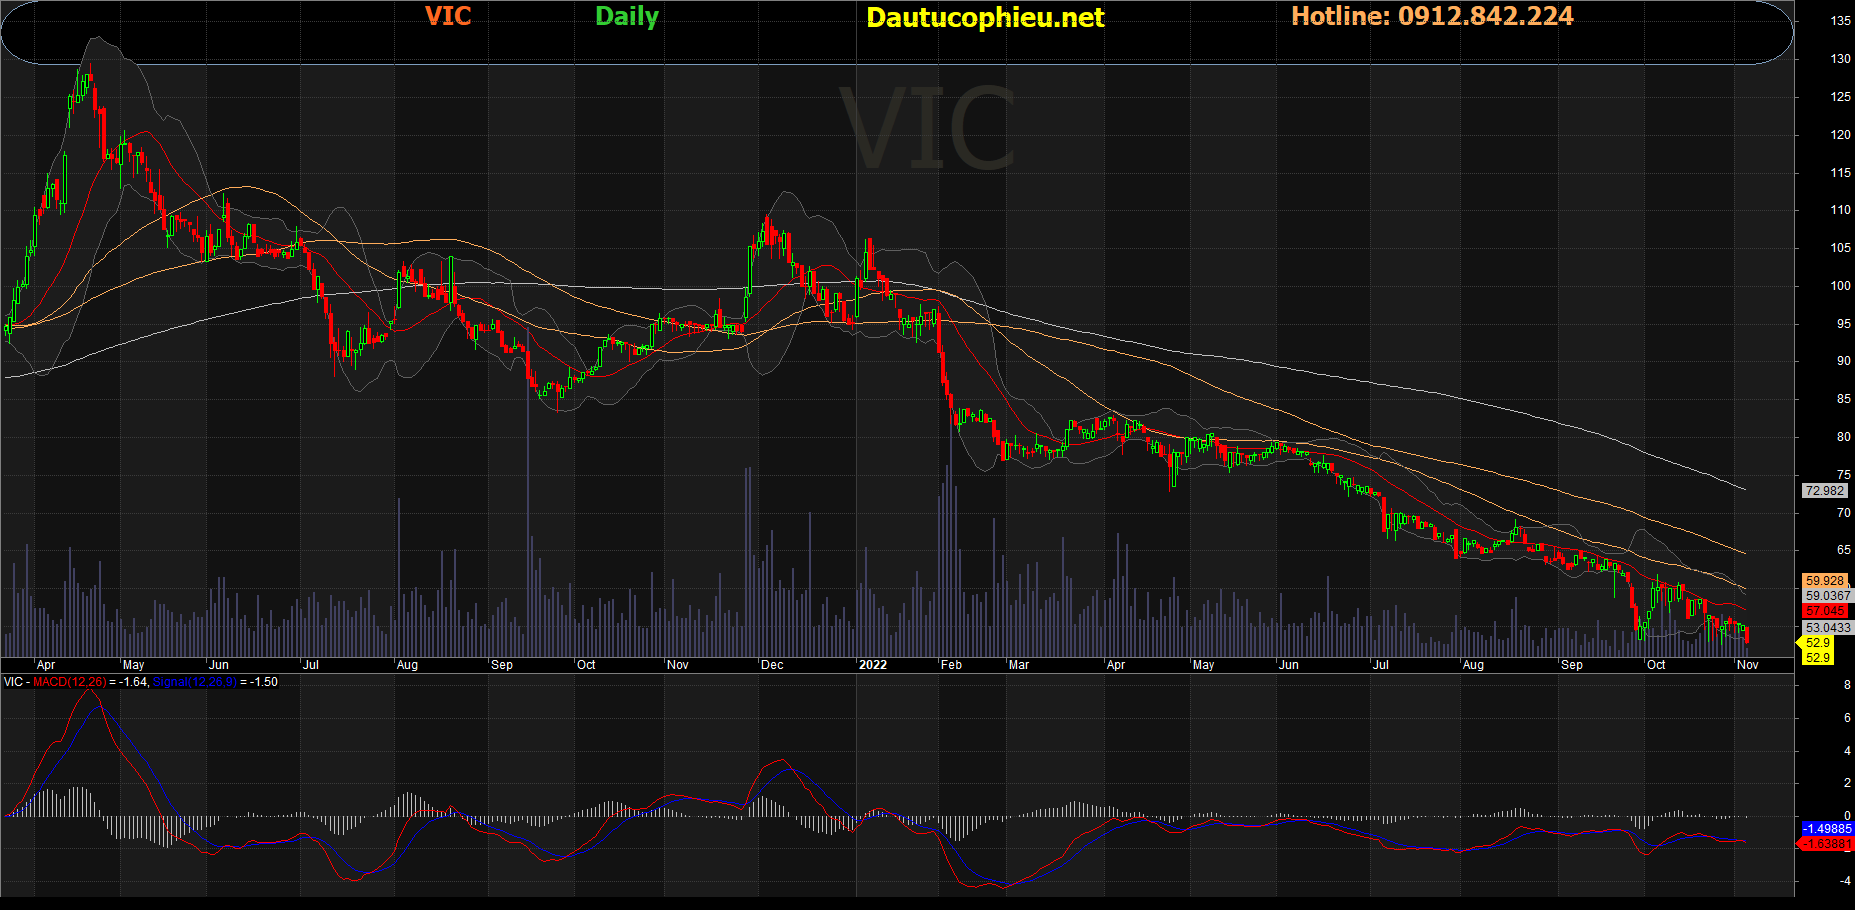Click the blue -1.49885 MACD value tag
The image size is (1855, 910).
1826,829
